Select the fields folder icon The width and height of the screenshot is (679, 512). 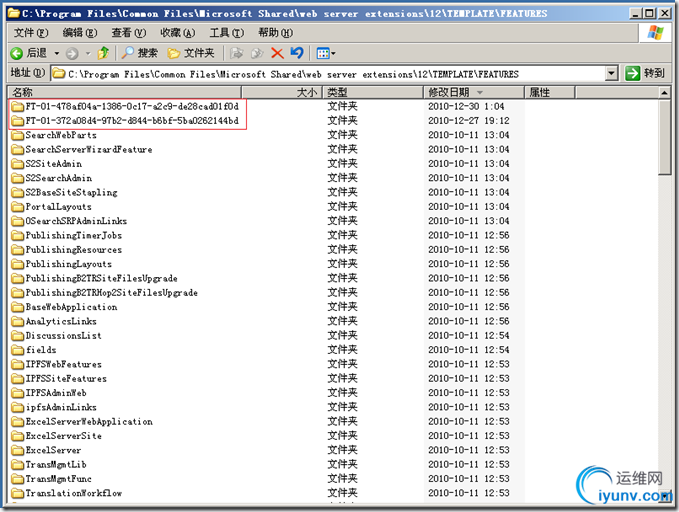18,350
